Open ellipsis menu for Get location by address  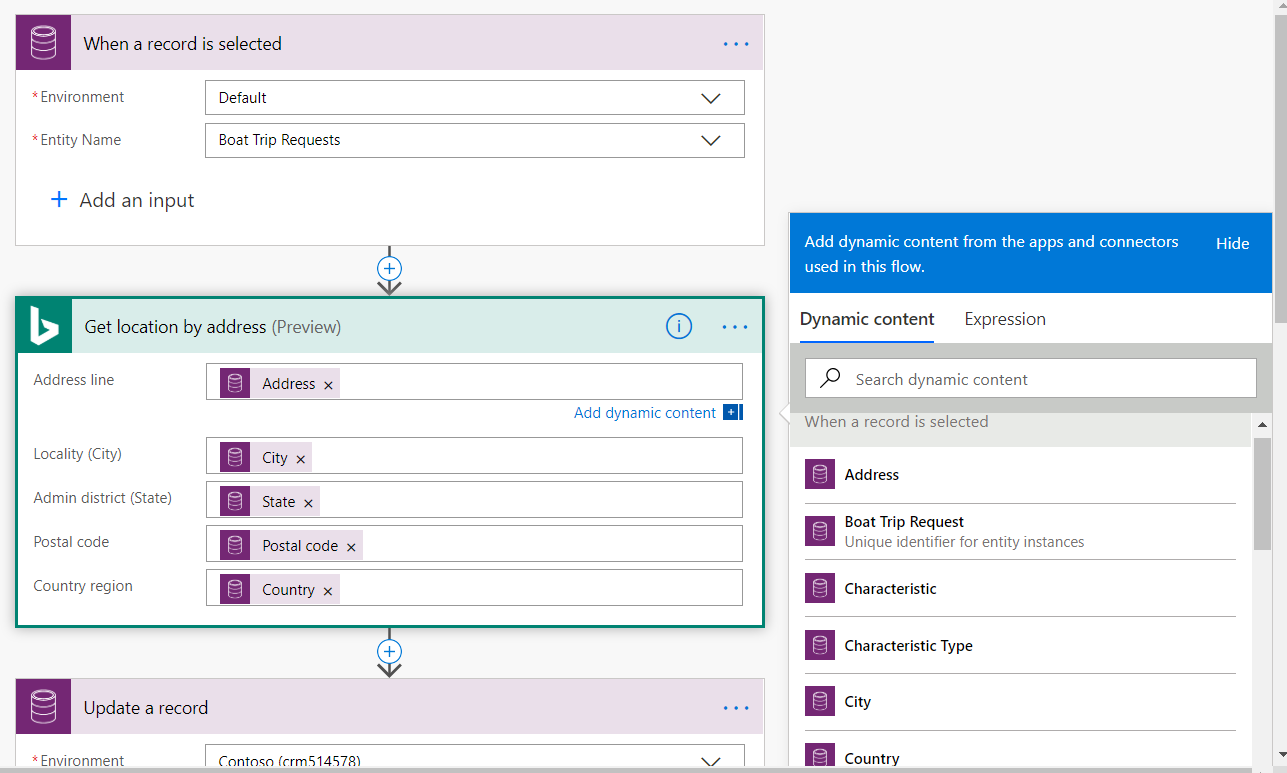(x=735, y=327)
